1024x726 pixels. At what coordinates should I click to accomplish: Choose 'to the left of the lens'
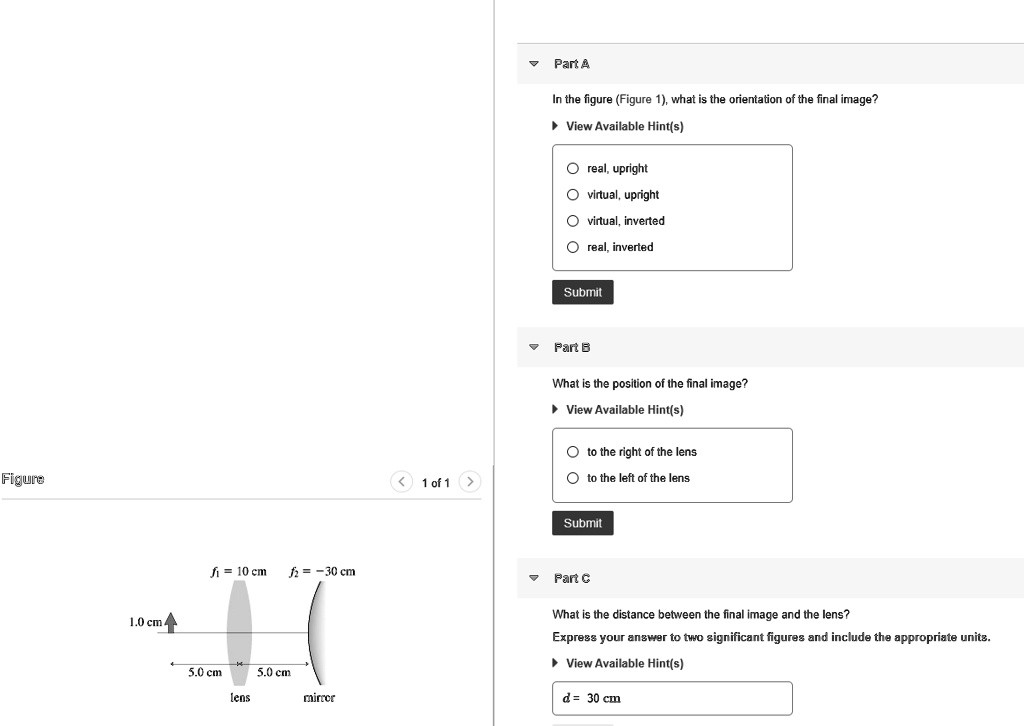[x=572, y=477]
